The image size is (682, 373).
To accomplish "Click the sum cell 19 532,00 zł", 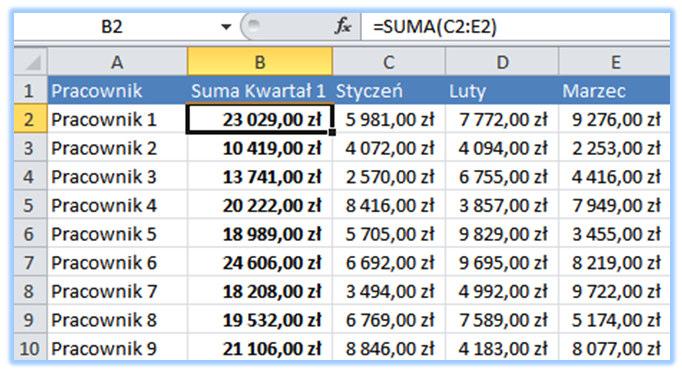I will pyautogui.click(x=260, y=320).
